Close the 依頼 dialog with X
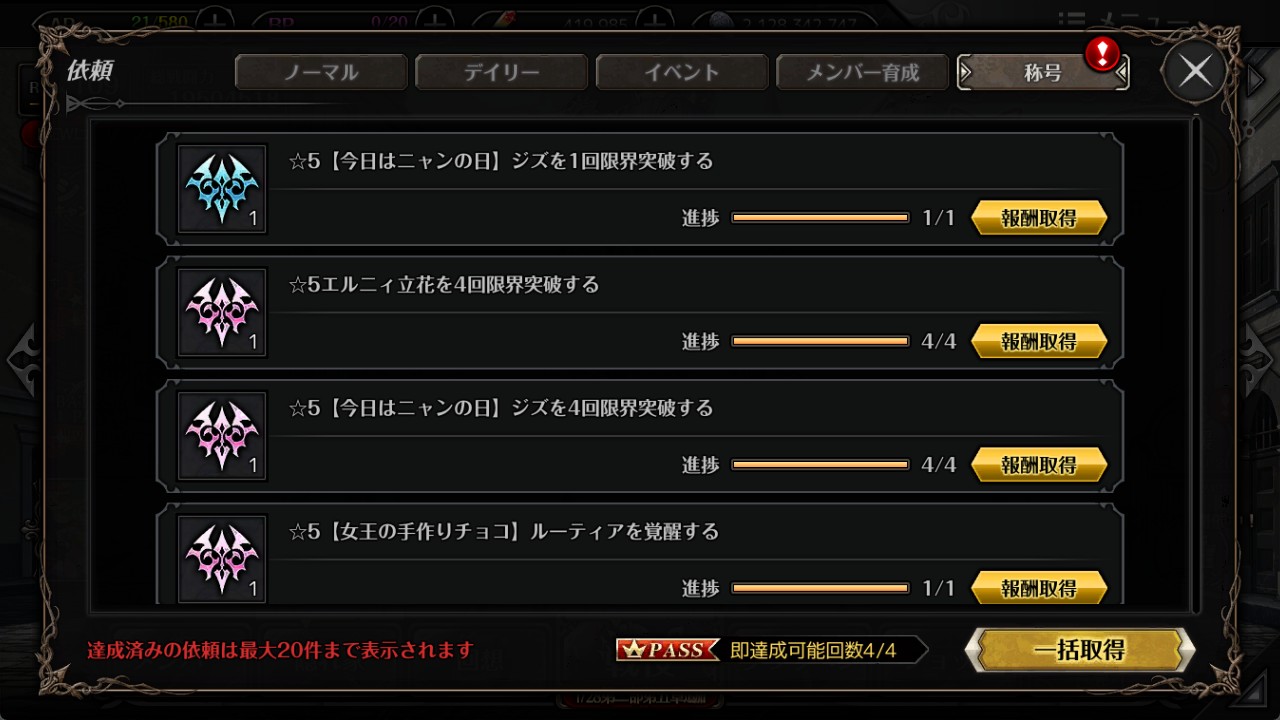This screenshot has width=1280, height=720. click(x=1195, y=71)
